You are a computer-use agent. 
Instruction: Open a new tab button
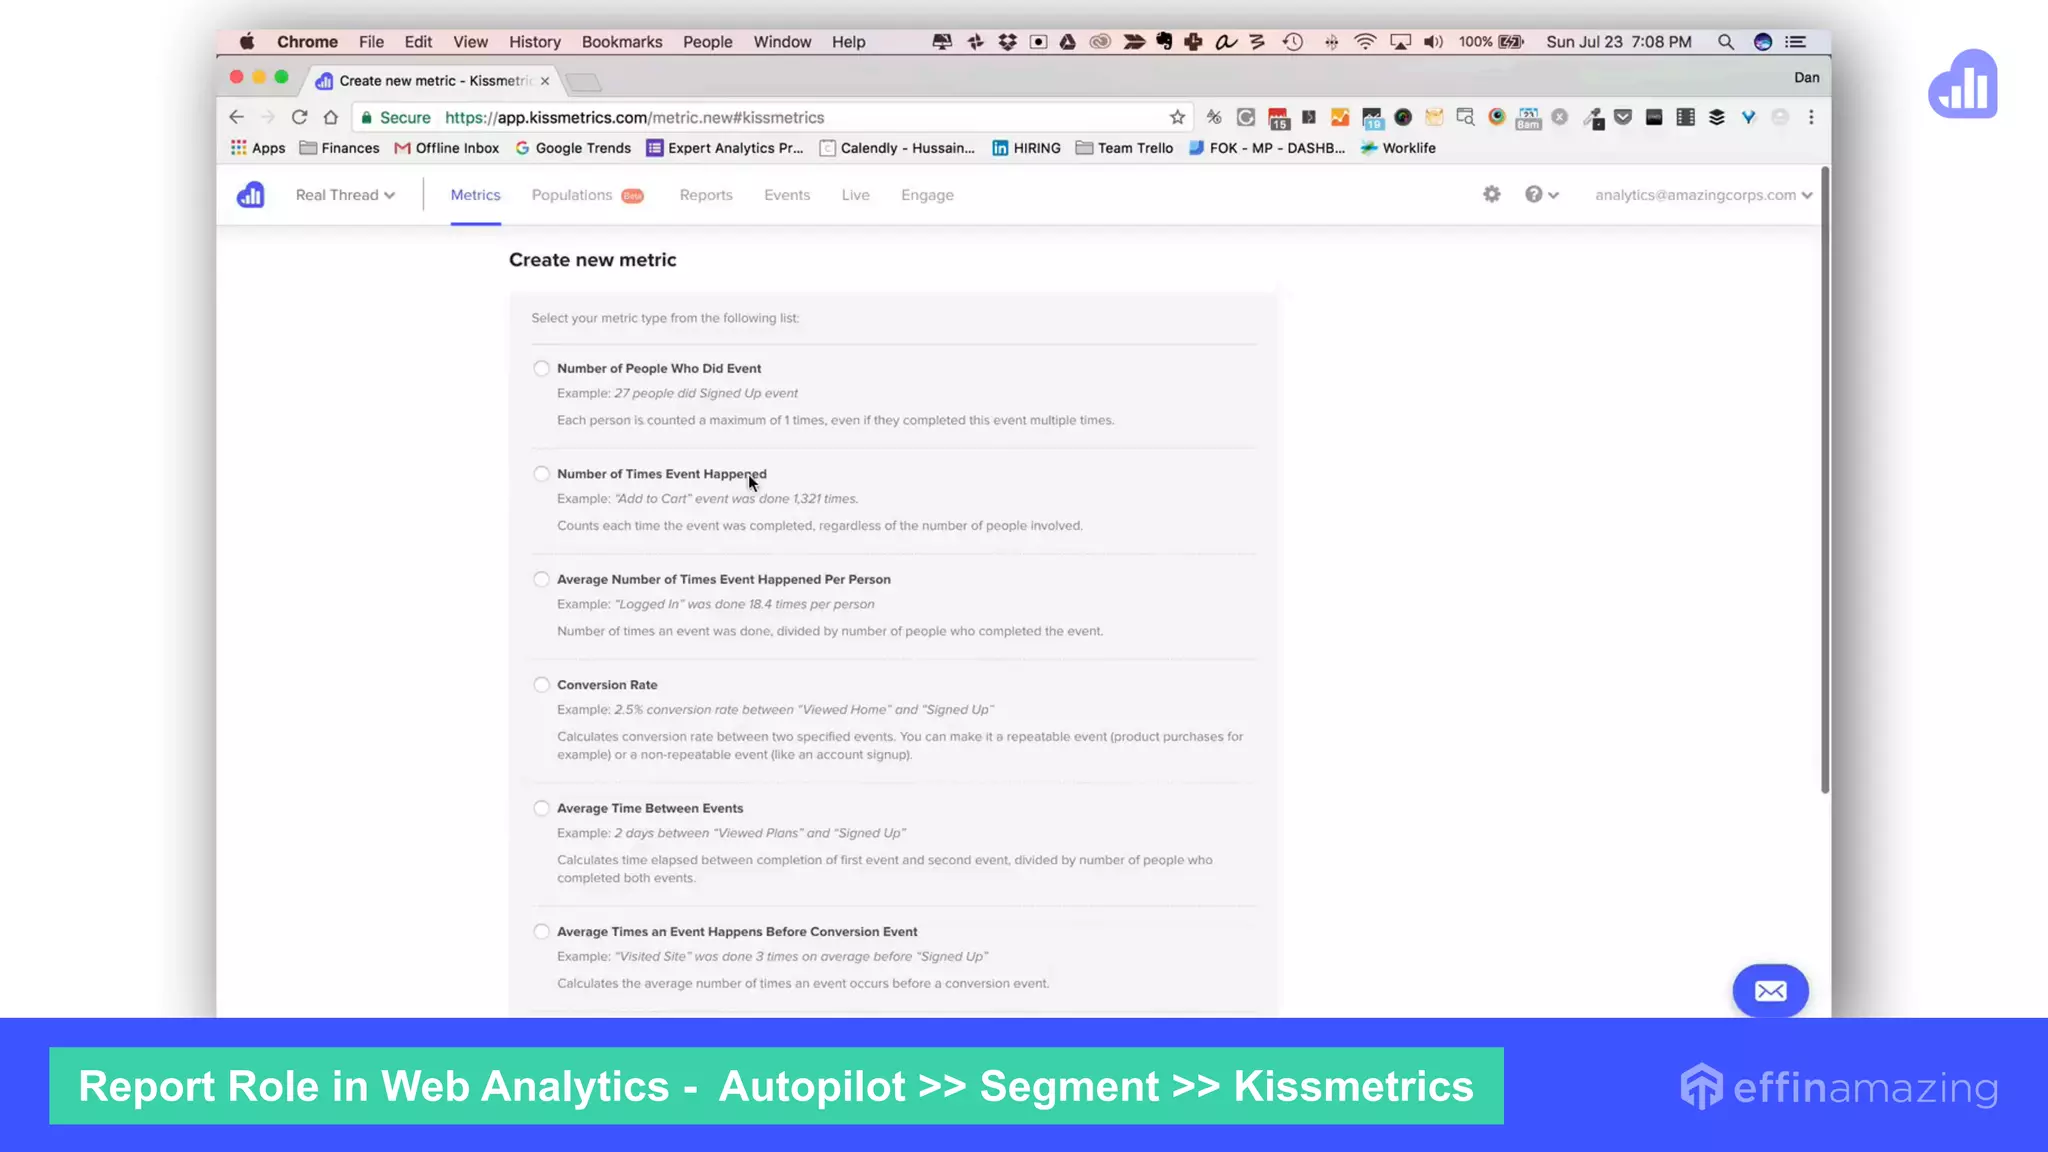[x=583, y=81]
